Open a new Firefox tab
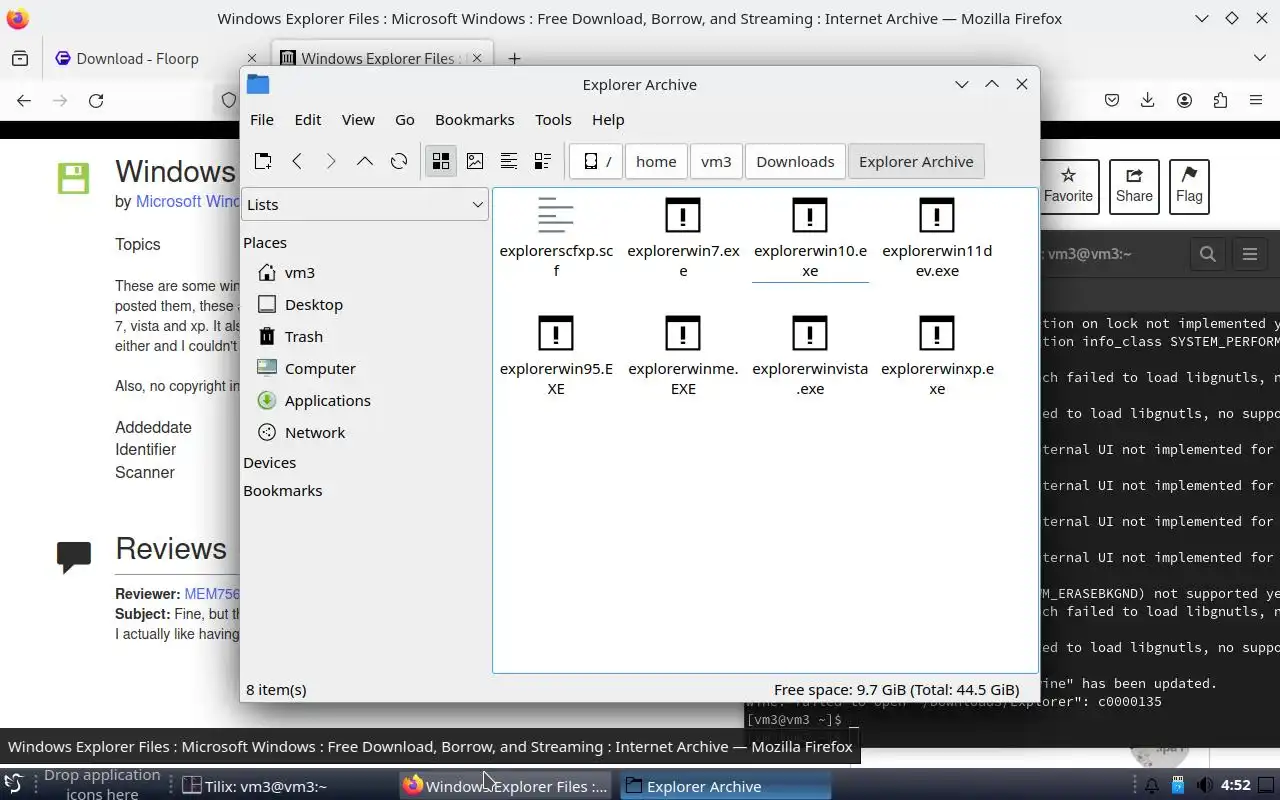The width and height of the screenshot is (1280, 800). click(514, 58)
